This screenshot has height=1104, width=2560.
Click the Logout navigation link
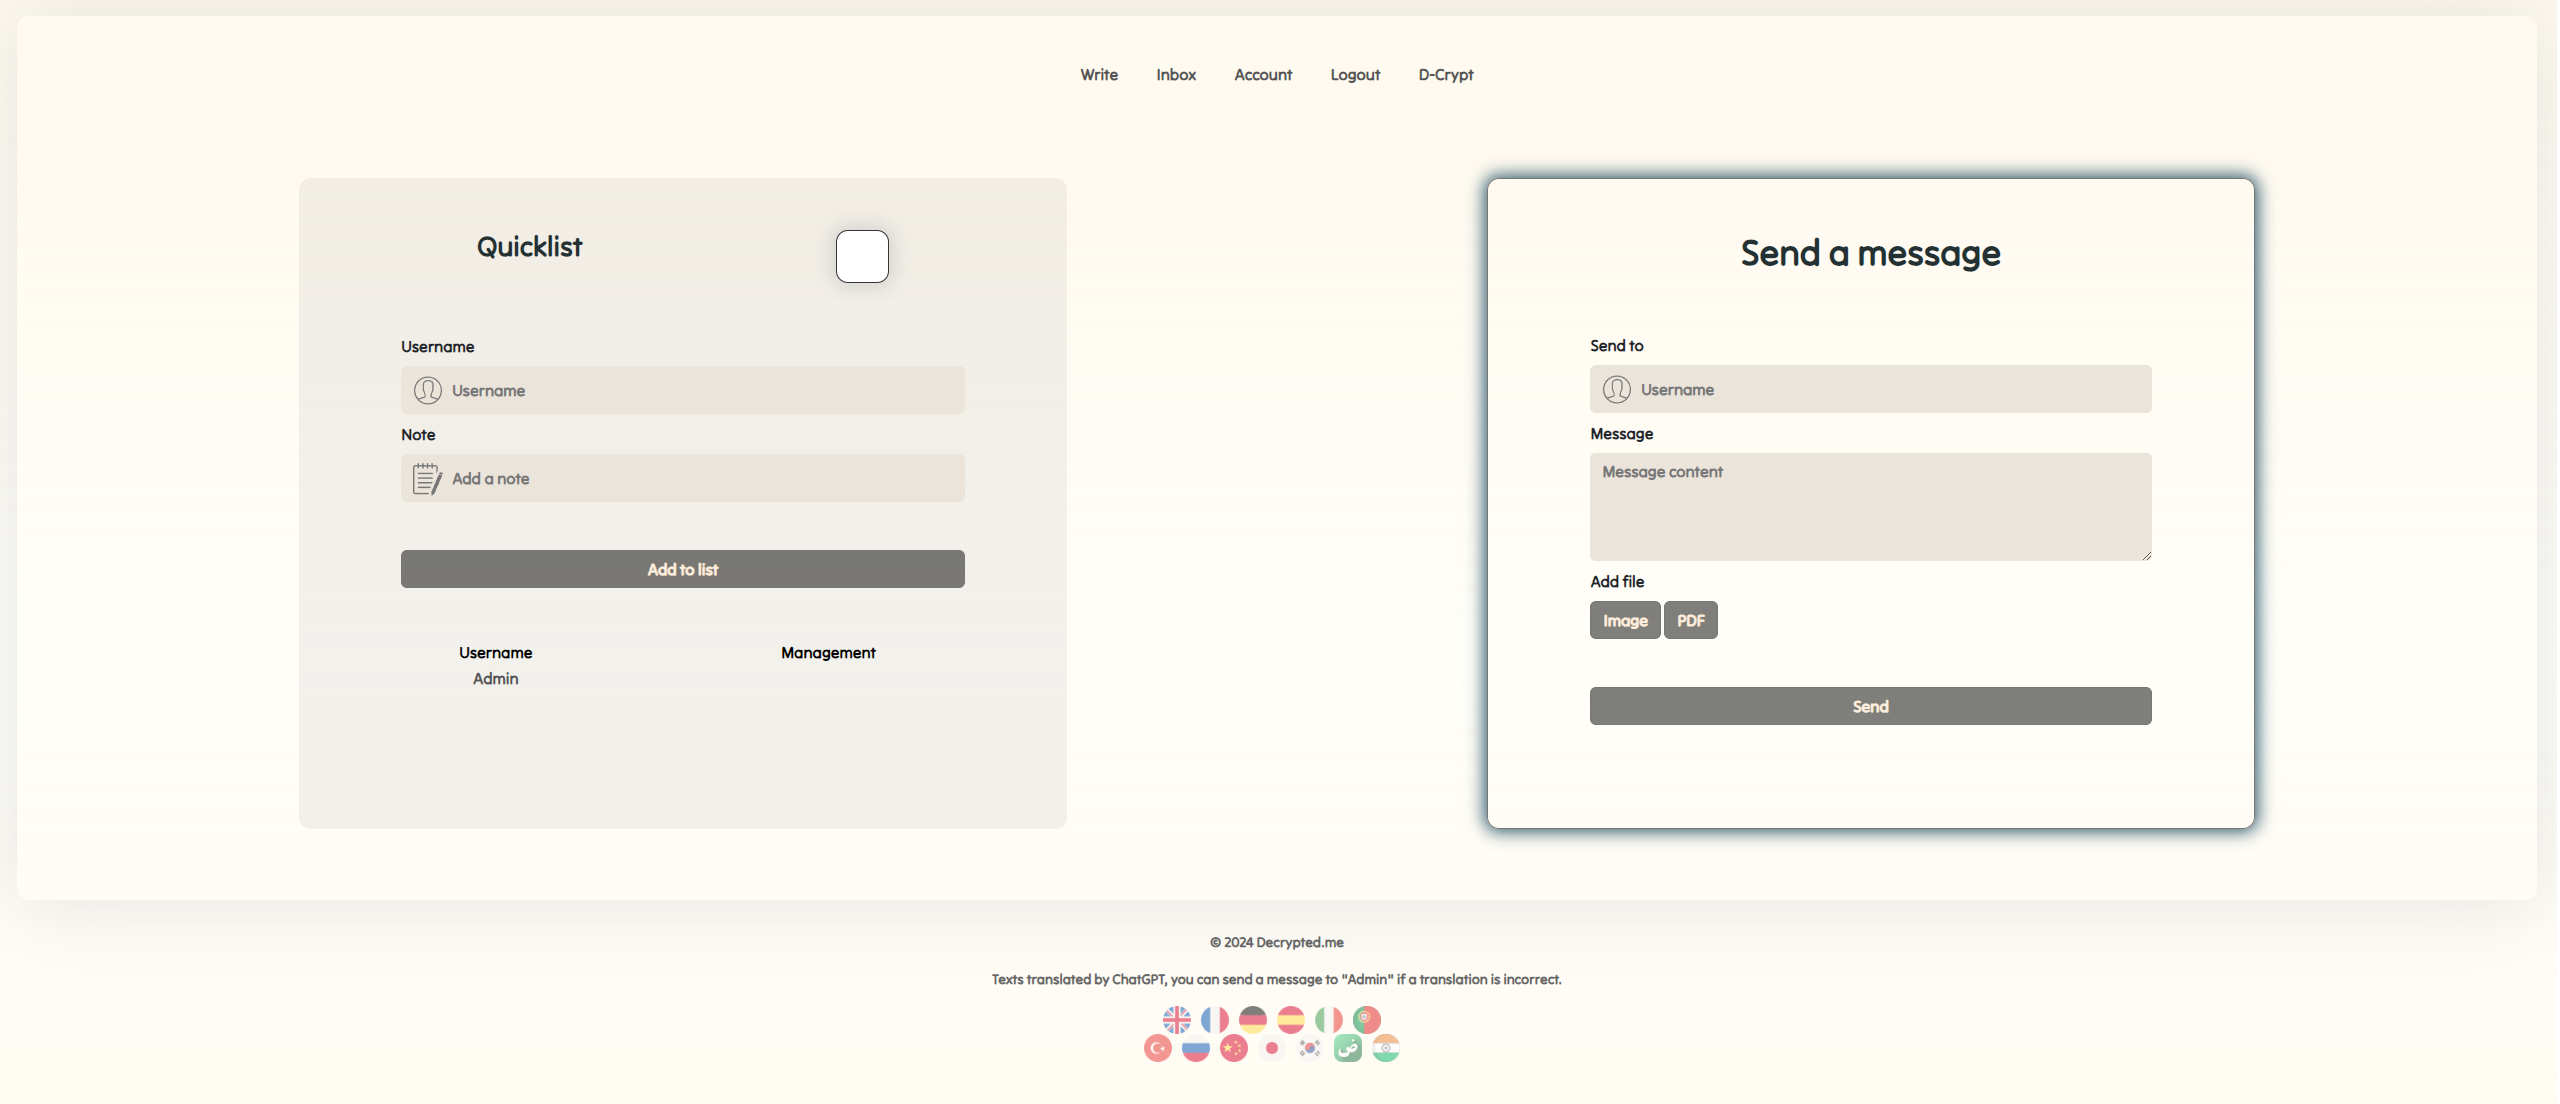point(1355,73)
